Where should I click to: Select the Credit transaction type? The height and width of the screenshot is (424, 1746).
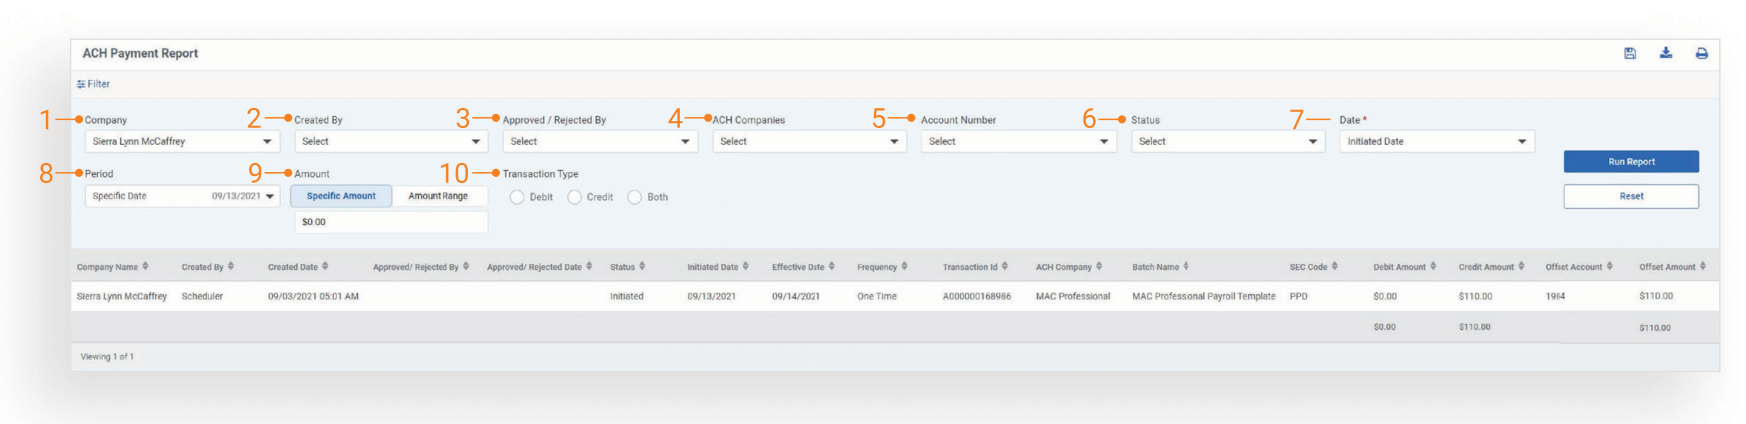pyautogui.click(x=575, y=198)
